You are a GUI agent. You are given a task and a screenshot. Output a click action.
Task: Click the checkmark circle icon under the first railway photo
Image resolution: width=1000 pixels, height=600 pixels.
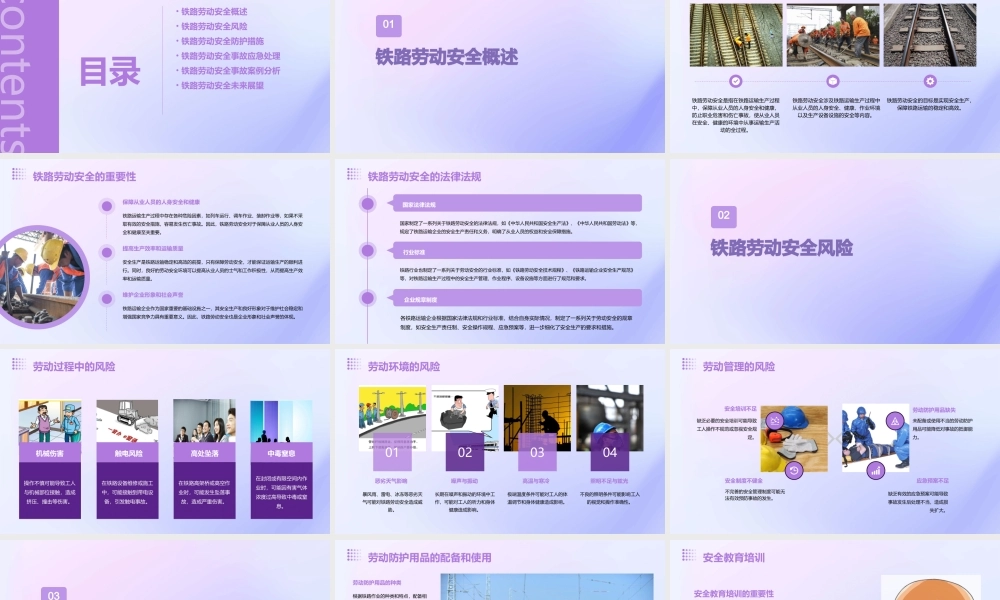coord(736,81)
